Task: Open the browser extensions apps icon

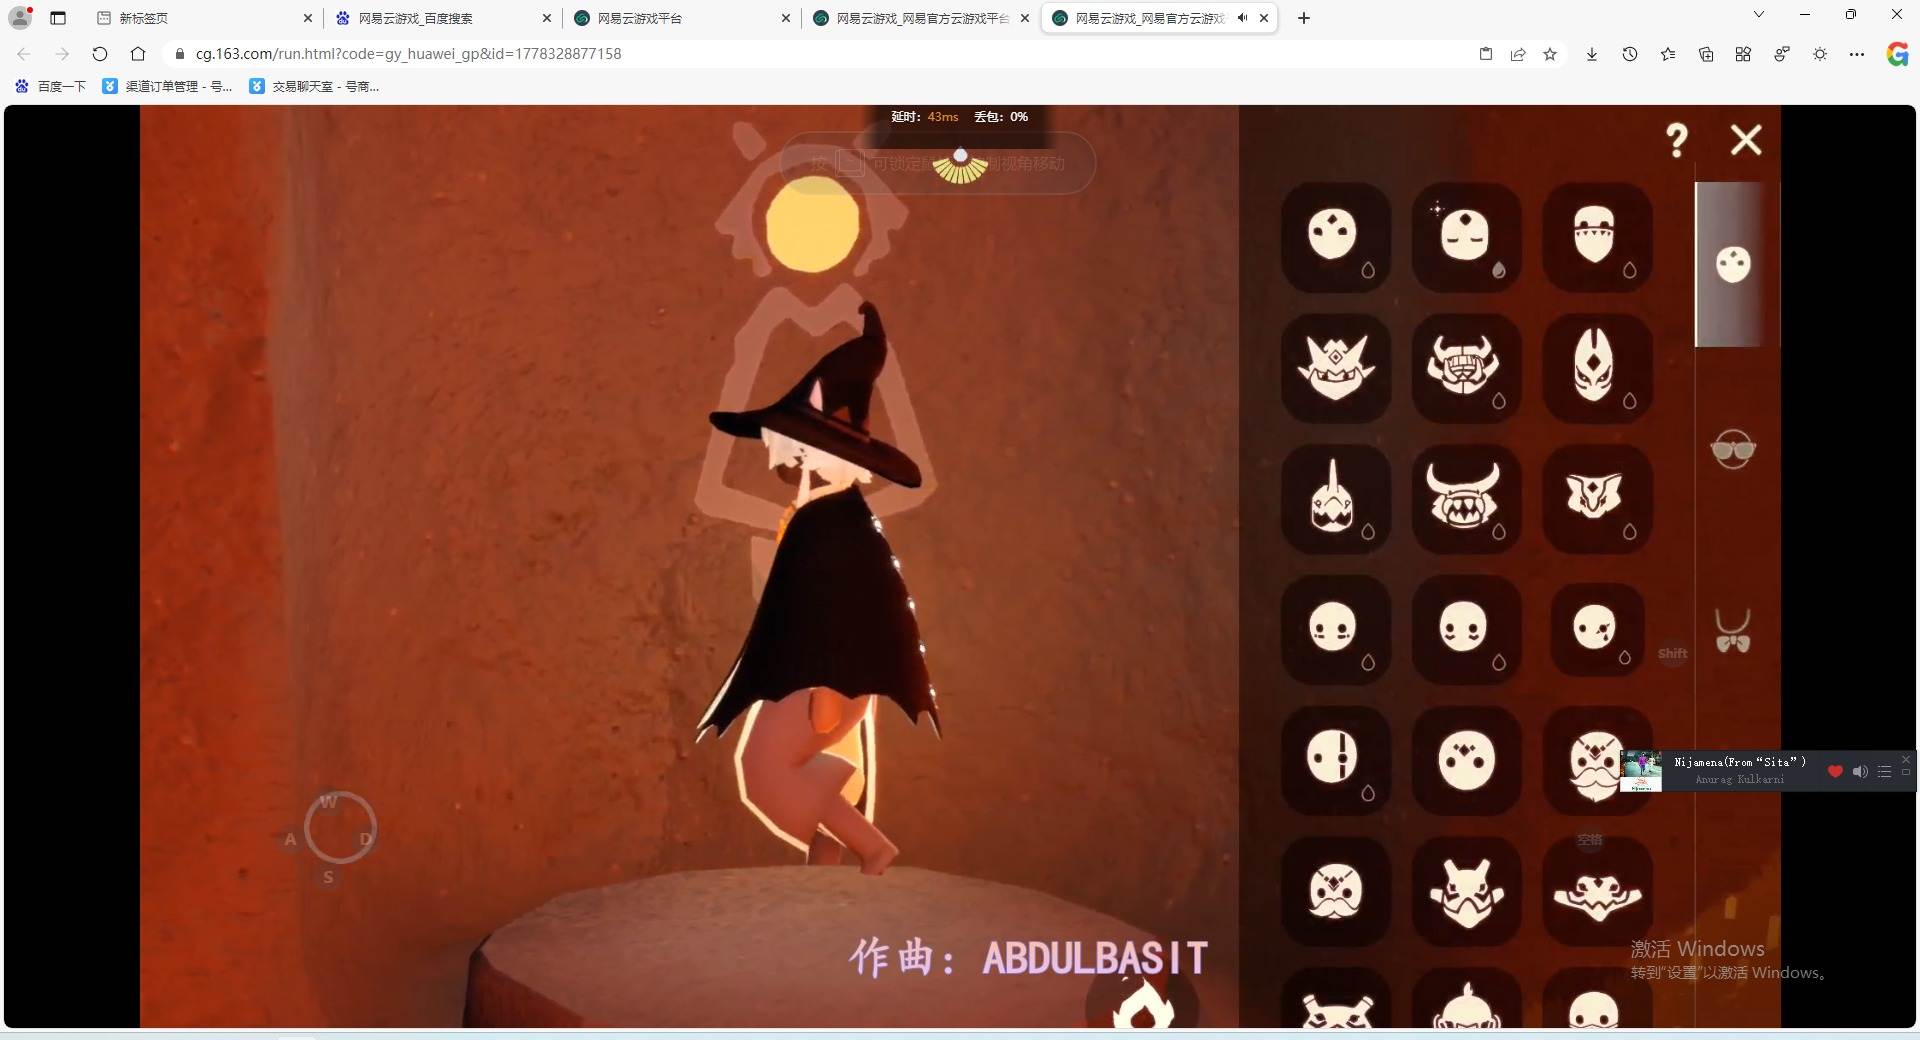Action: point(1743,54)
